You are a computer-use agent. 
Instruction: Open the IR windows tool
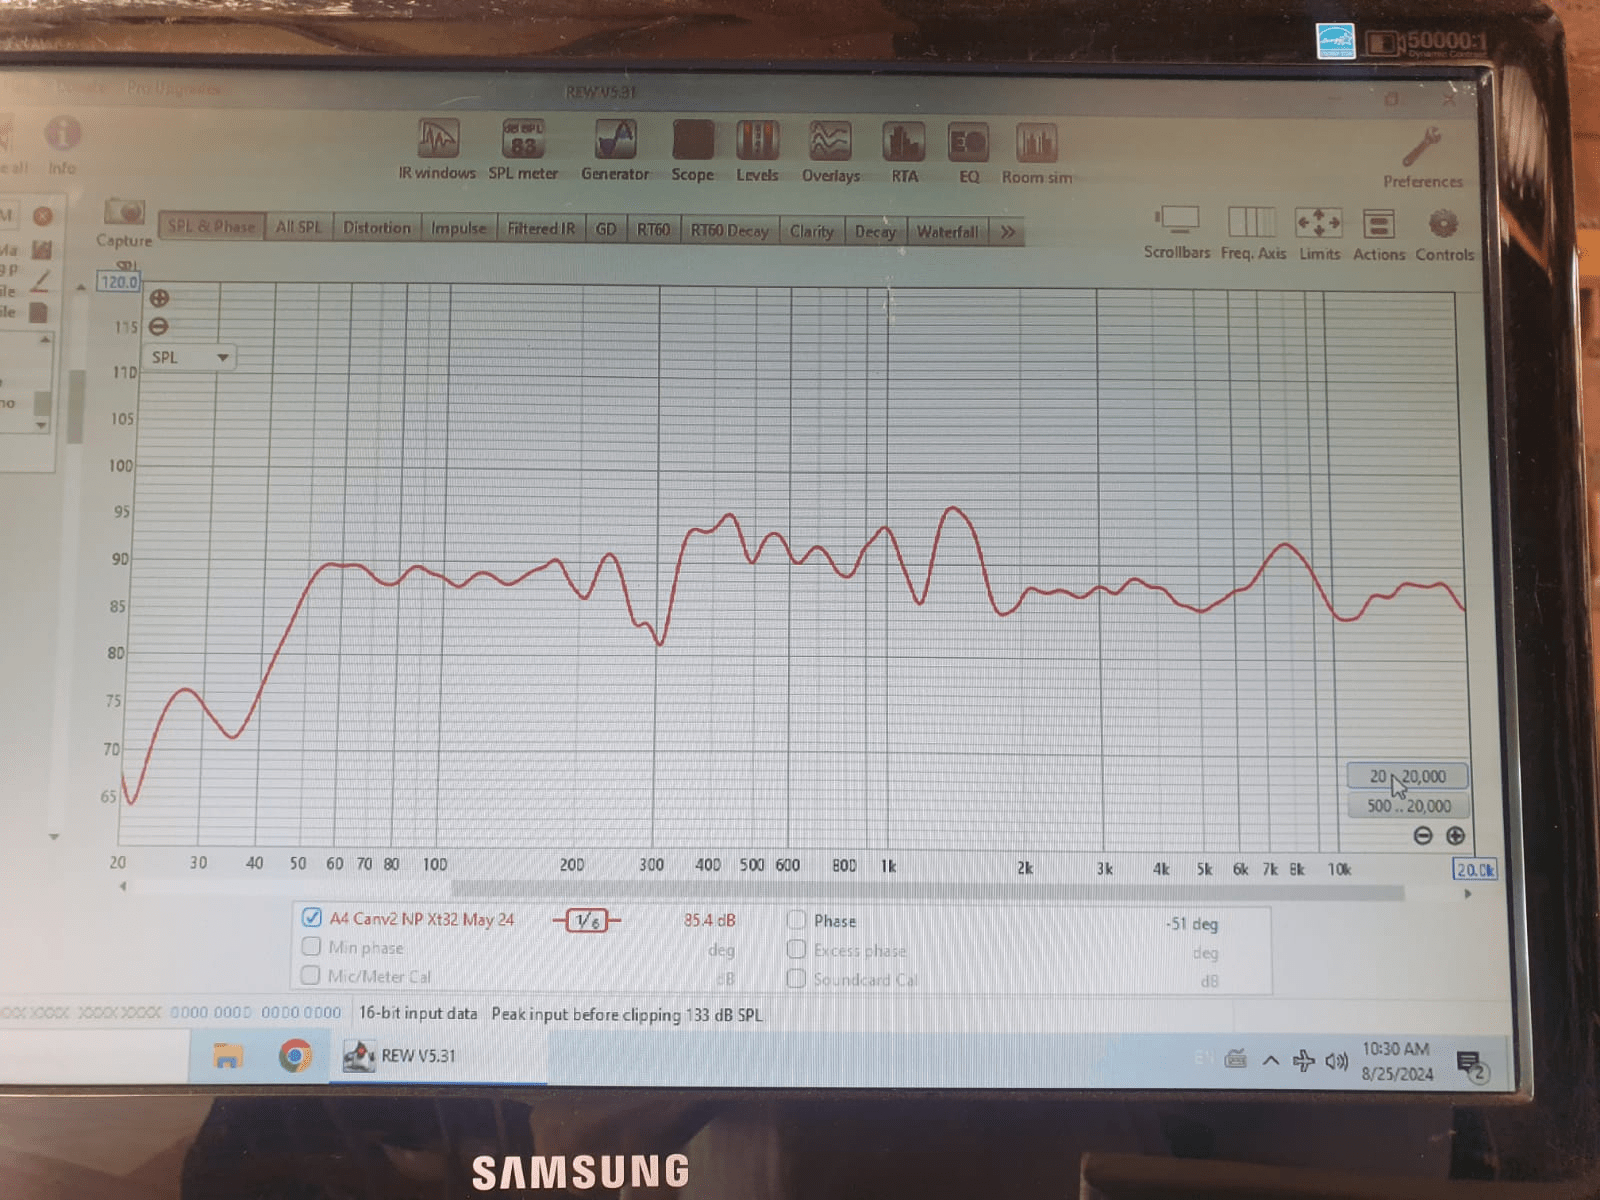(438, 150)
